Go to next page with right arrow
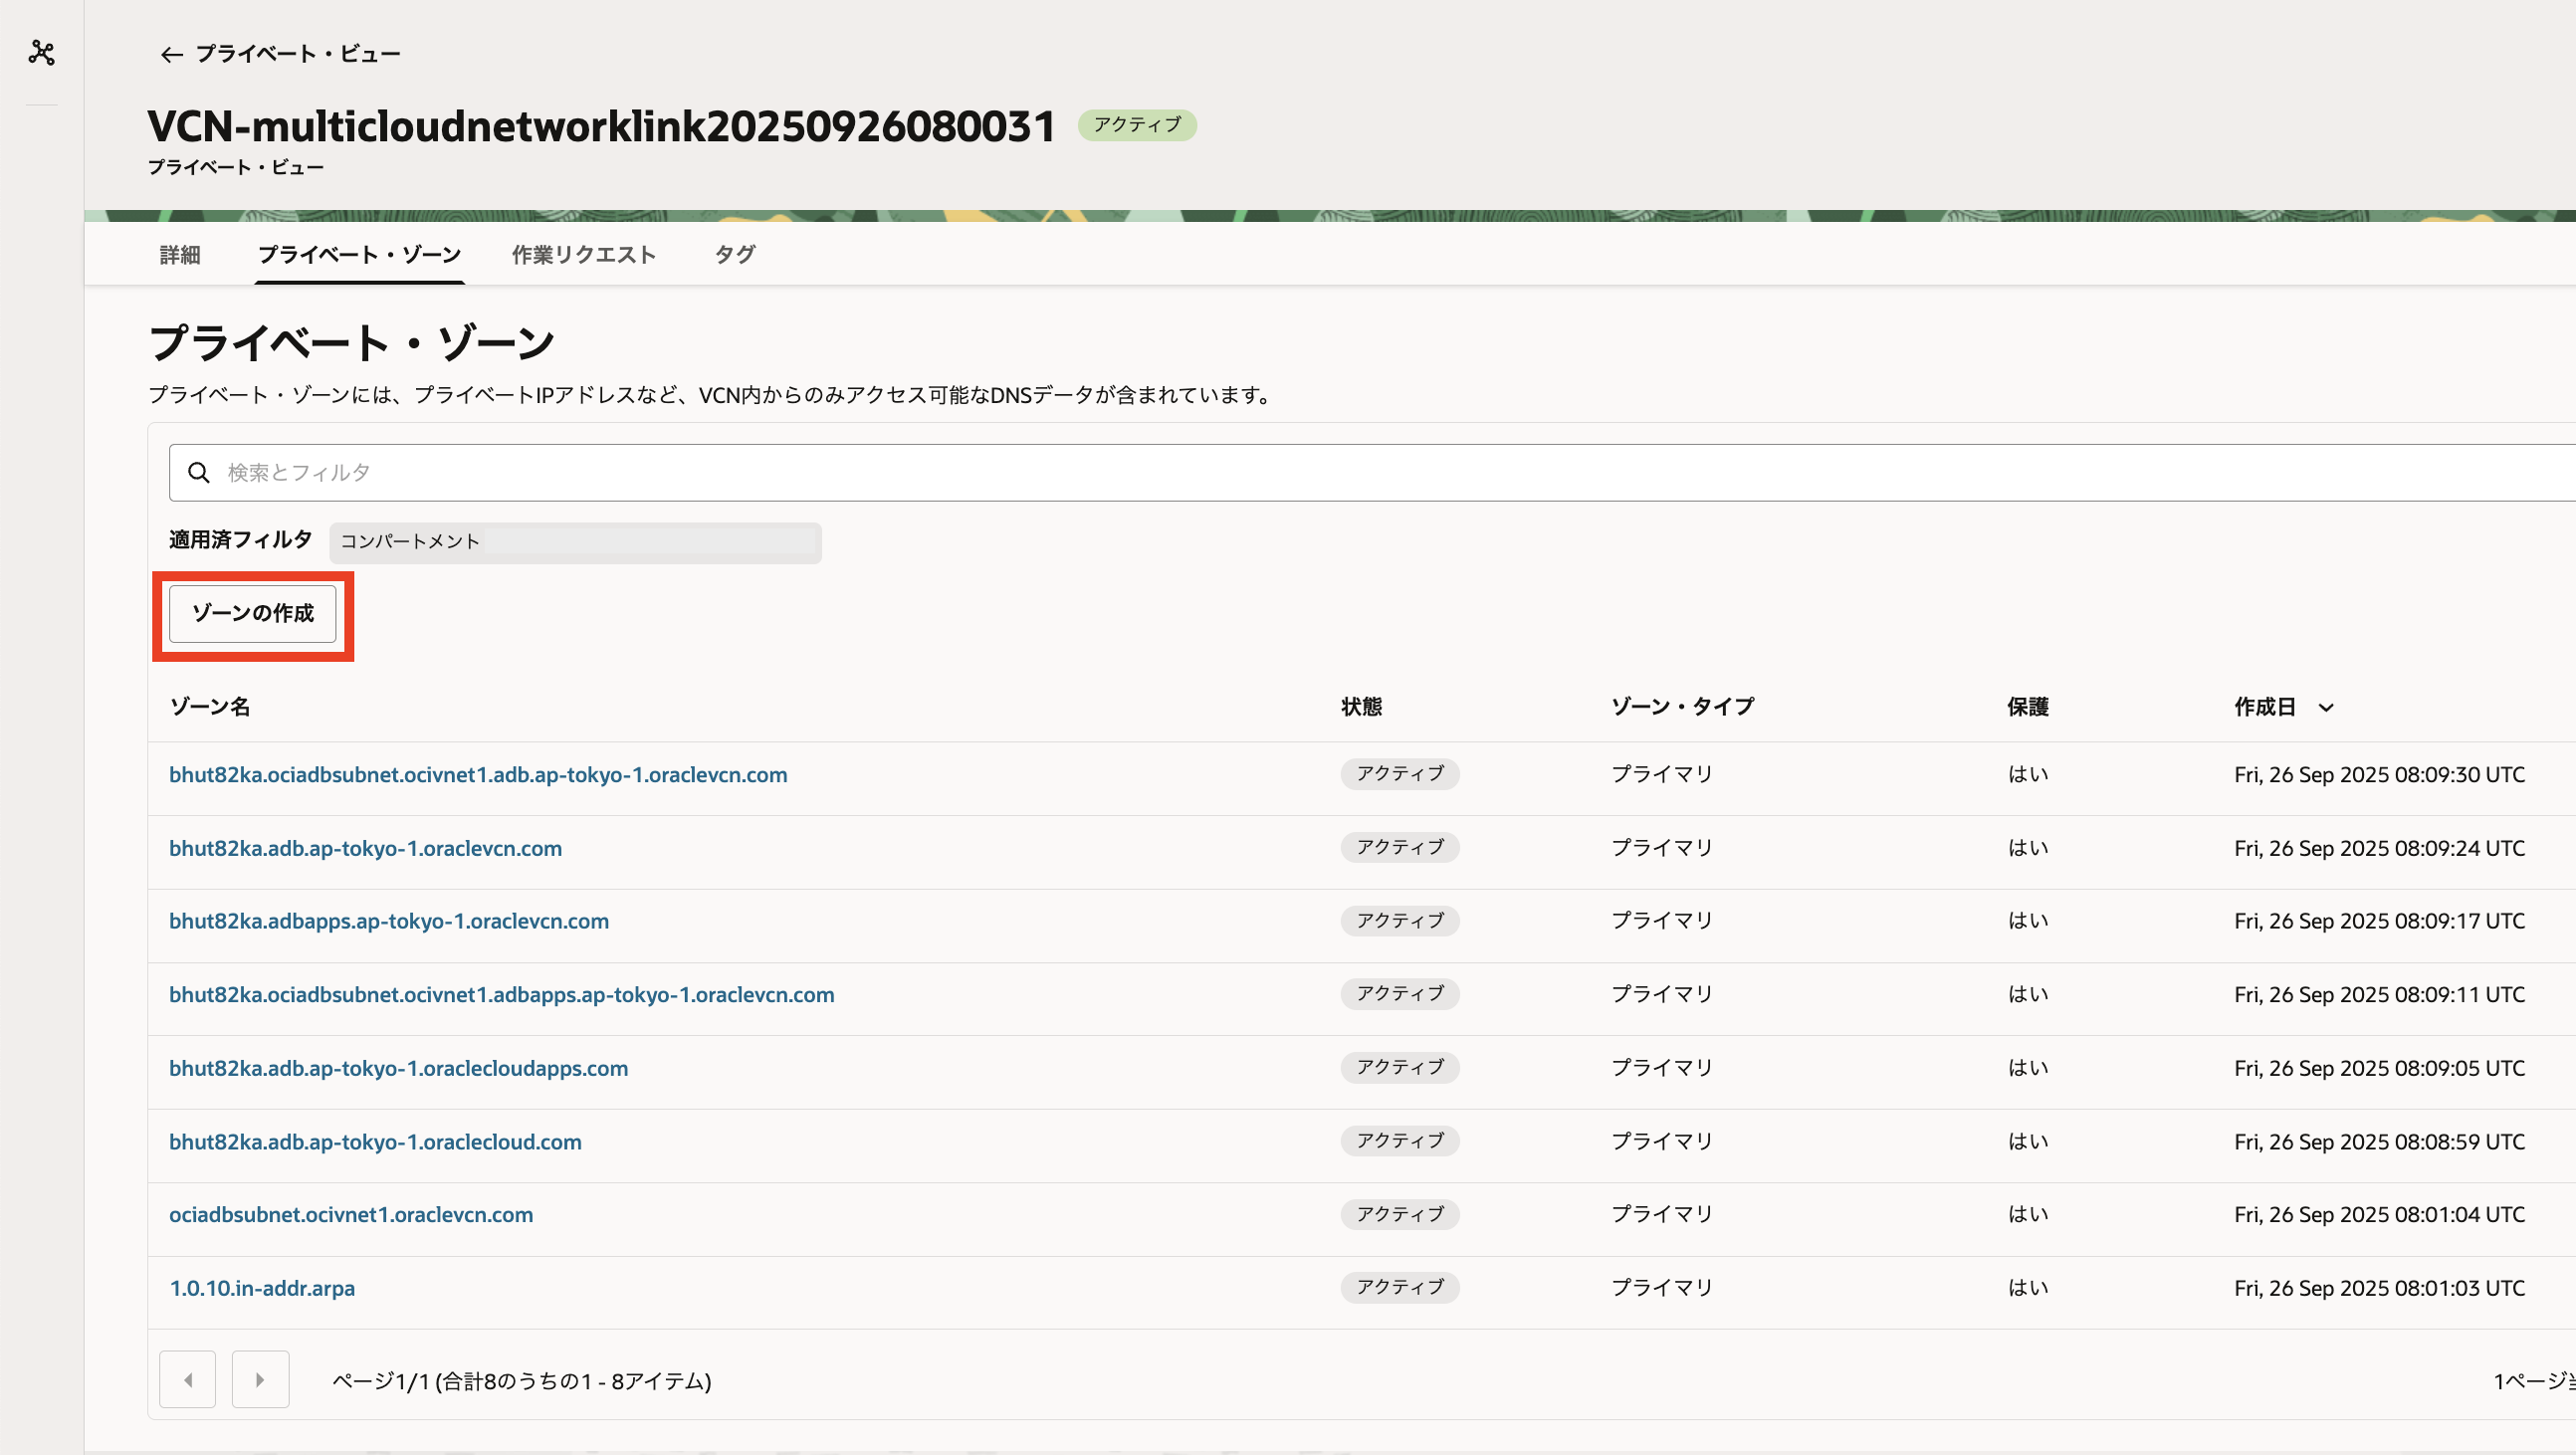 [x=260, y=1379]
